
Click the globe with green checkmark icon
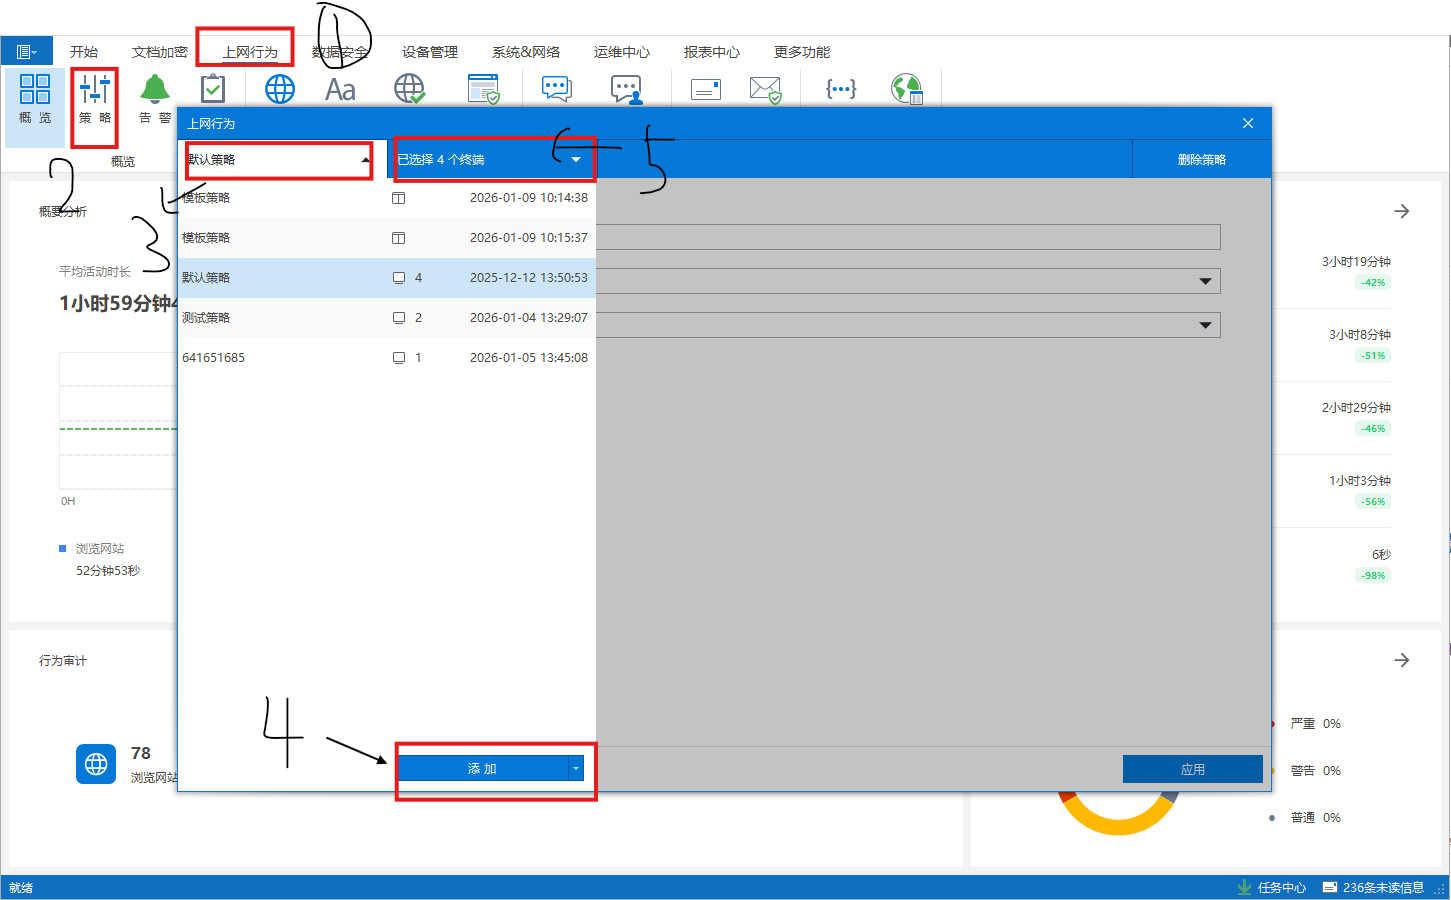pyautogui.click(x=409, y=90)
